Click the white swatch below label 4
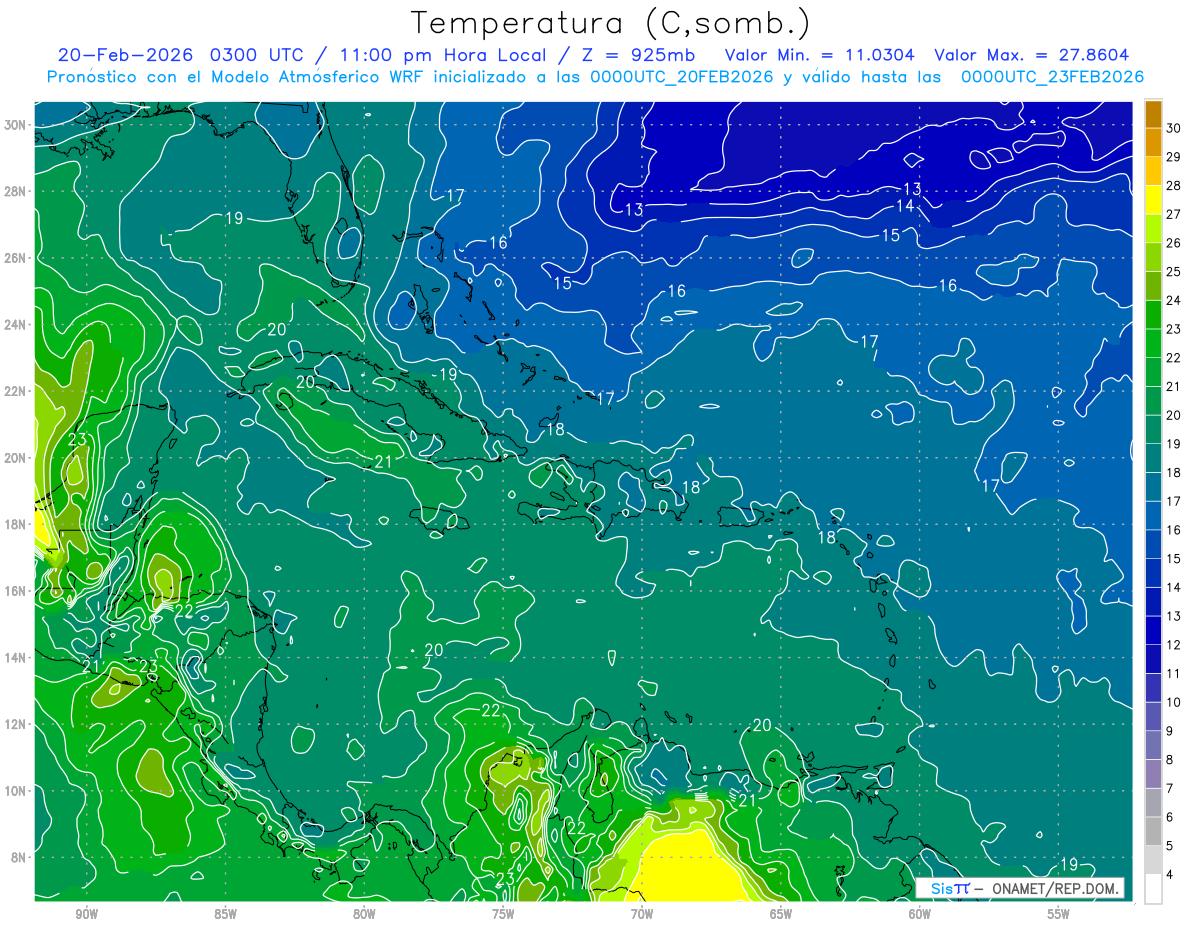This screenshot has height=927, width=1200. point(1153,888)
